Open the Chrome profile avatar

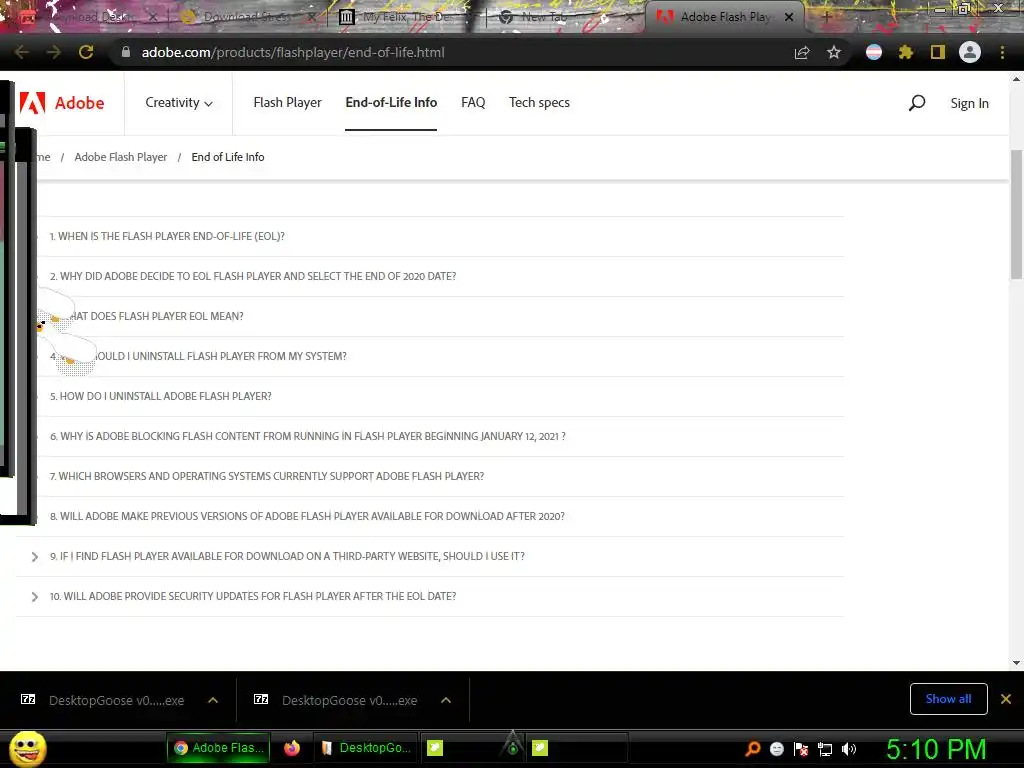click(970, 52)
